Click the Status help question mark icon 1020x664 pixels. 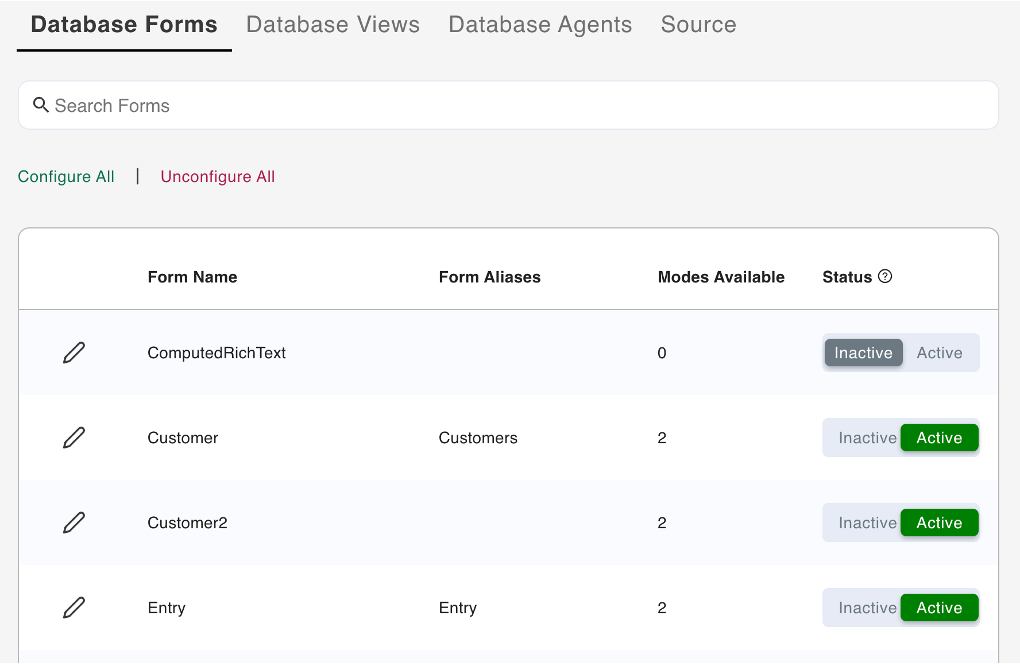pyautogui.click(x=885, y=277)
